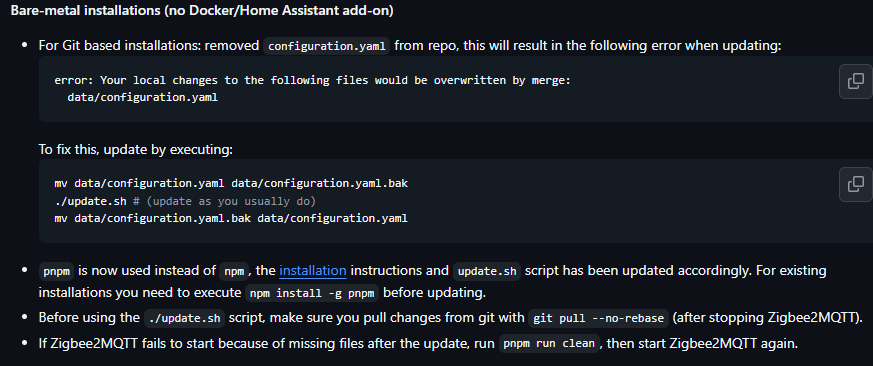Copy the merge error message code block
This screenshot has width=873, height=366.
point(856,82)
